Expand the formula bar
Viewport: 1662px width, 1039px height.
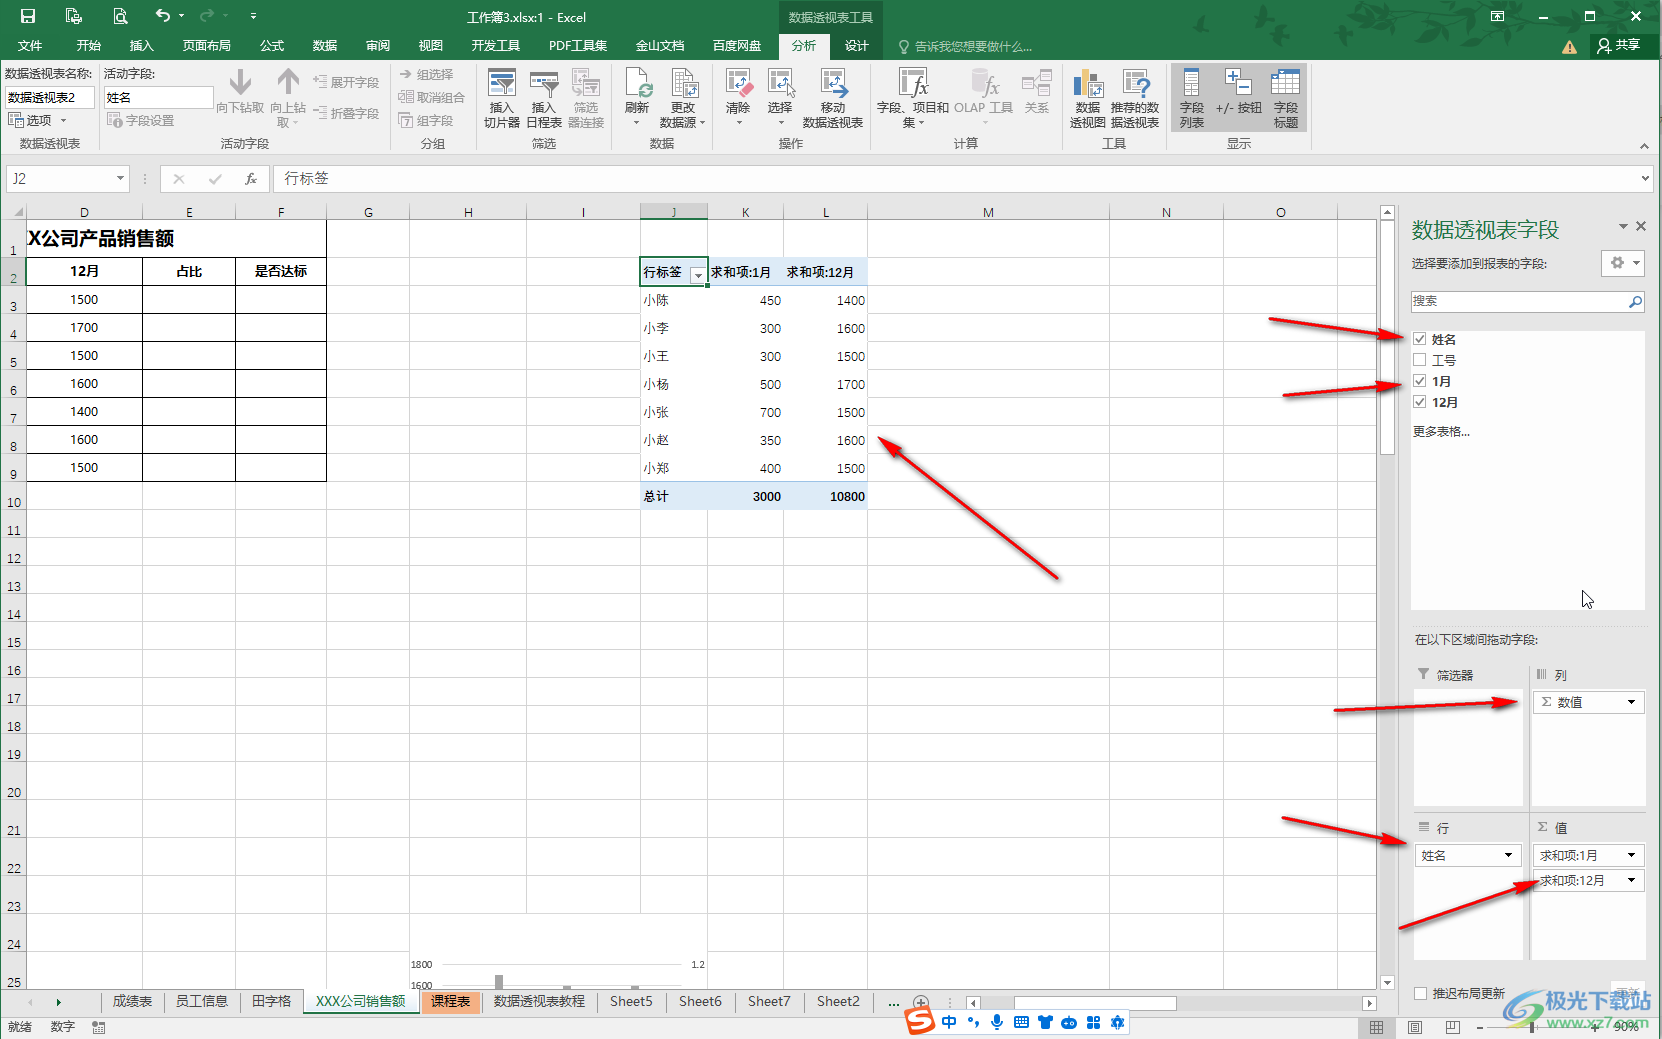(1646, 179)
